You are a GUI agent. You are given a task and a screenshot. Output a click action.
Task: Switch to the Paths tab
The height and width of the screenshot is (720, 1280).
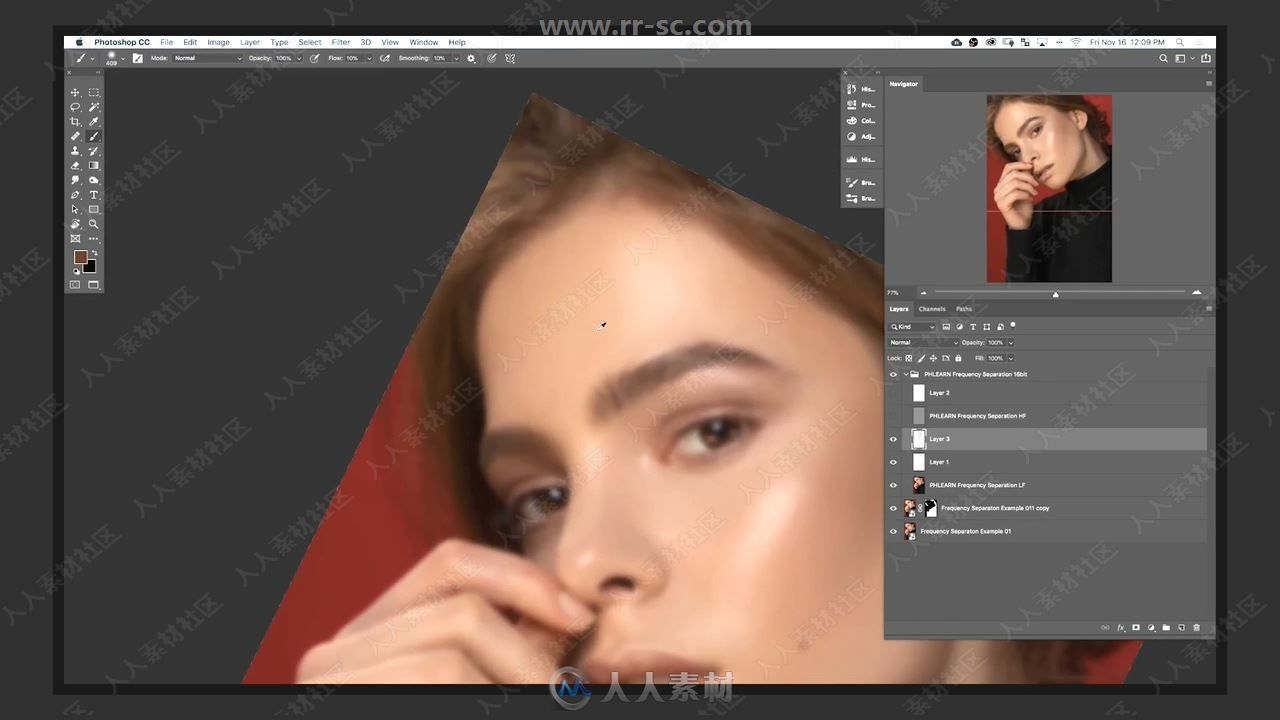pyautogui.click(x=964, y=309)
